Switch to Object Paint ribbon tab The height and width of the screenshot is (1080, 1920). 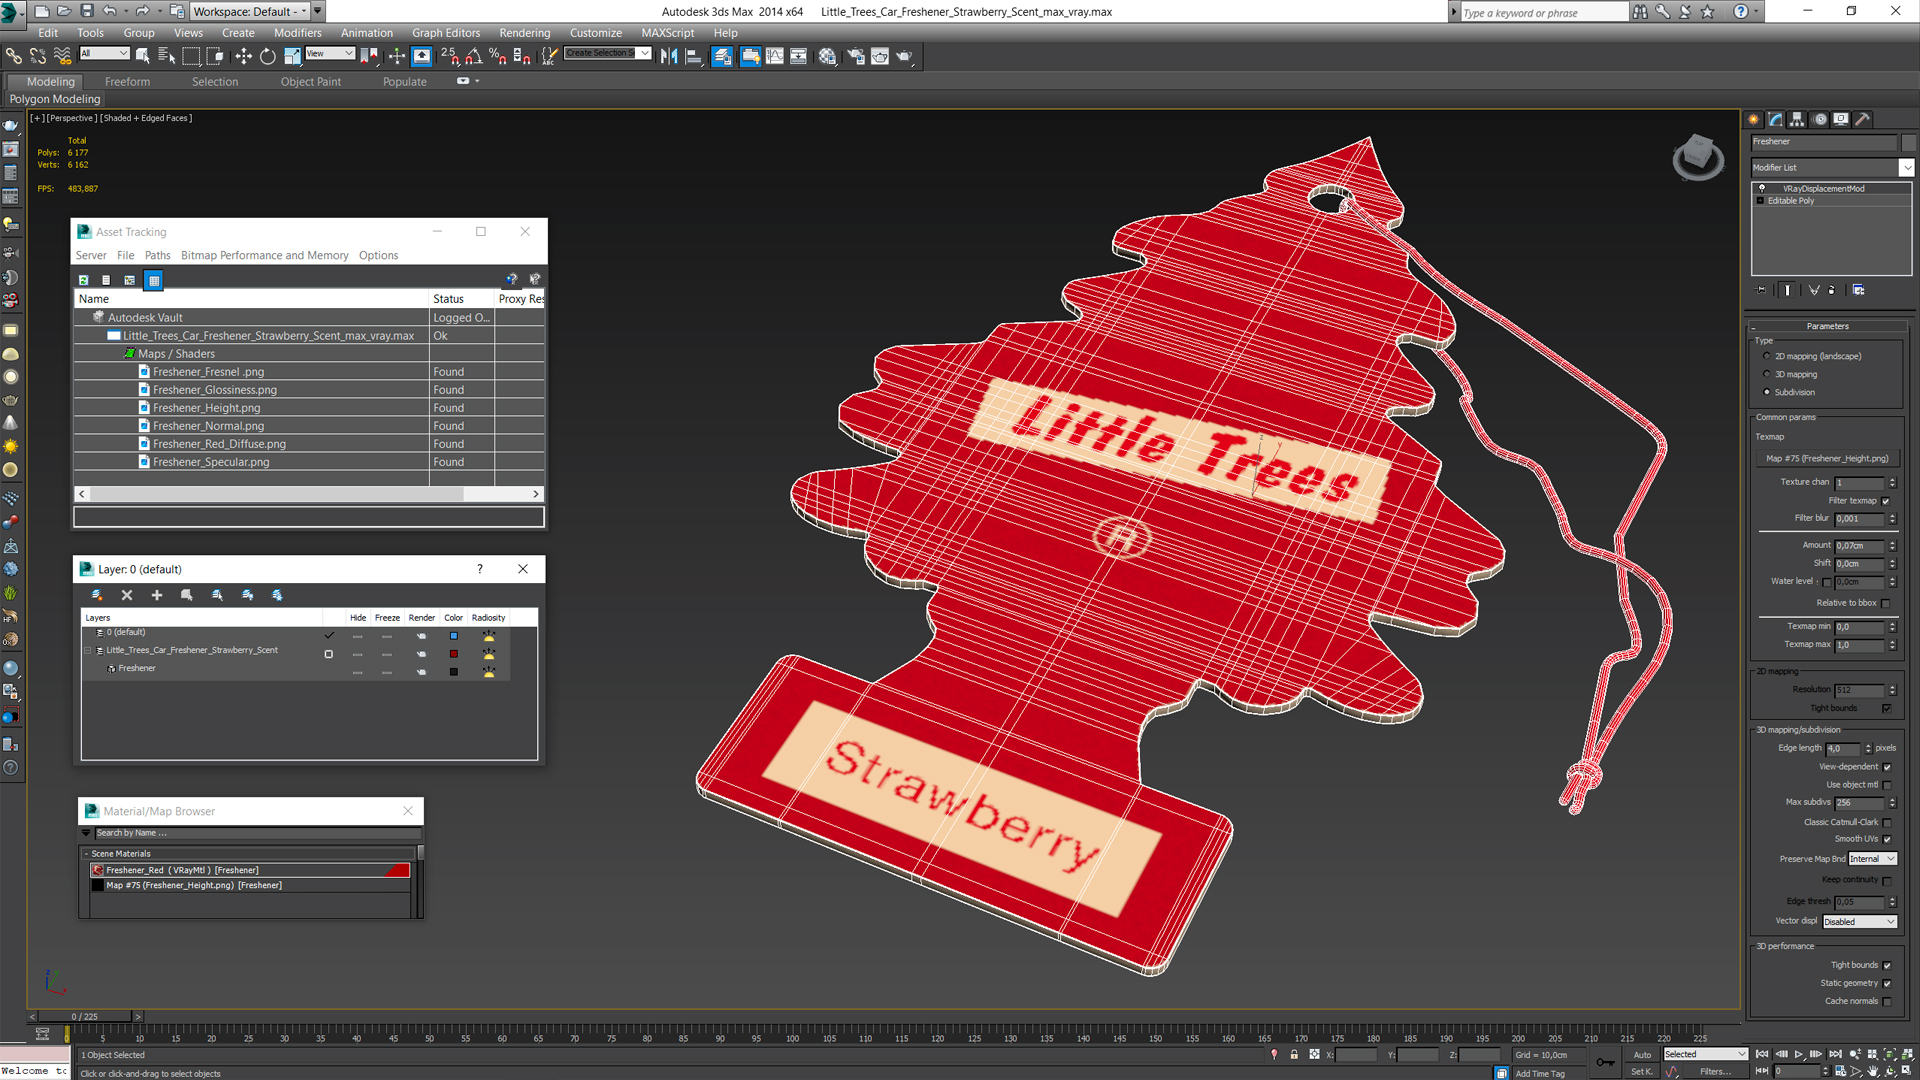coord(311,82)
